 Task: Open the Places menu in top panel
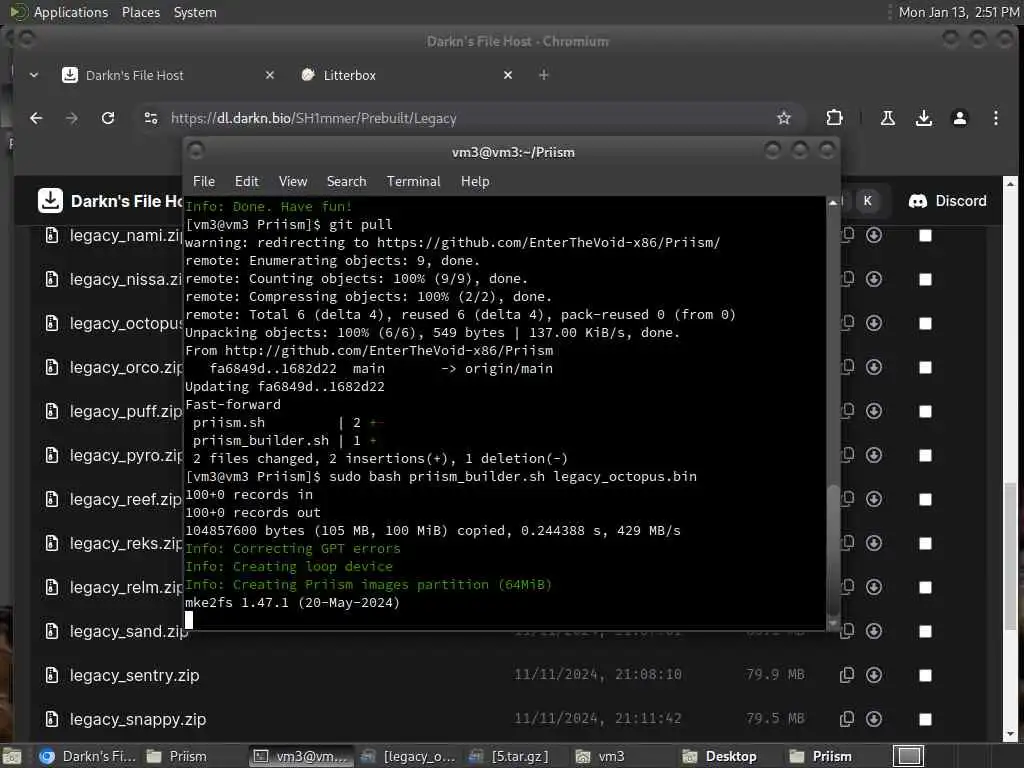(x=140, y=12)
